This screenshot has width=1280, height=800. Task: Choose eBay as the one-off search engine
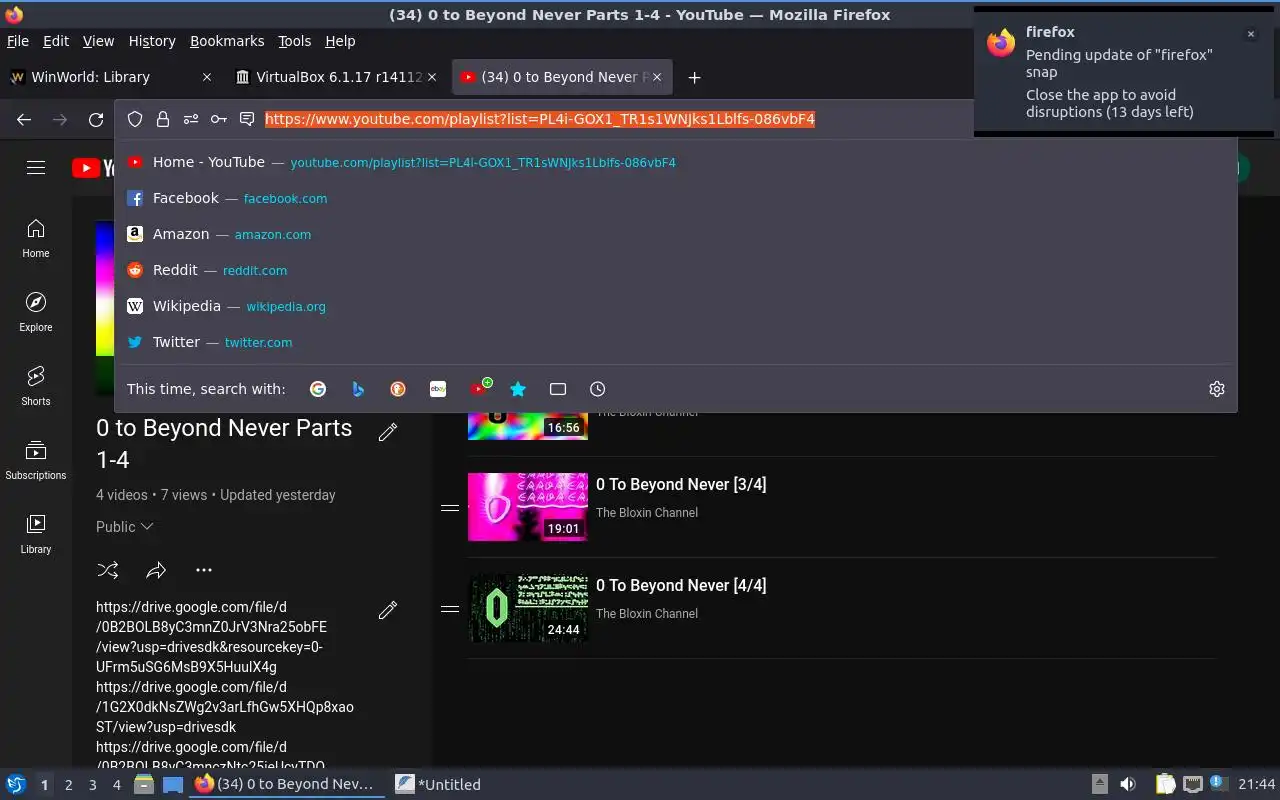tap(438, 389)
